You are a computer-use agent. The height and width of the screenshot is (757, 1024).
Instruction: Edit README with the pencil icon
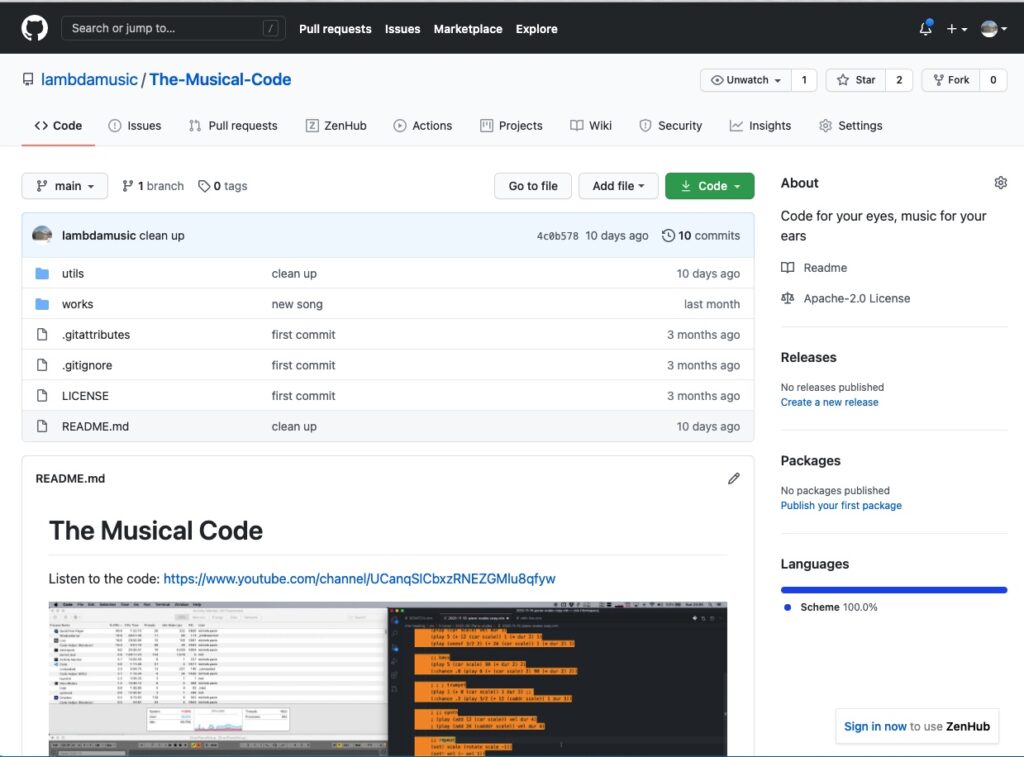734,479
